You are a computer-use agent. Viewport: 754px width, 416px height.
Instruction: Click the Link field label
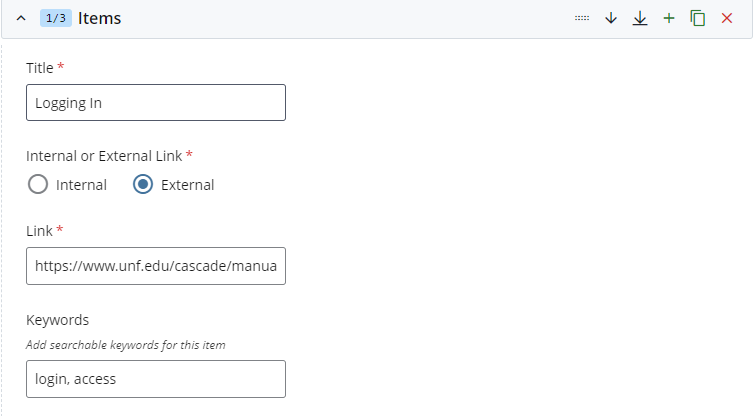tap(40, 231)
